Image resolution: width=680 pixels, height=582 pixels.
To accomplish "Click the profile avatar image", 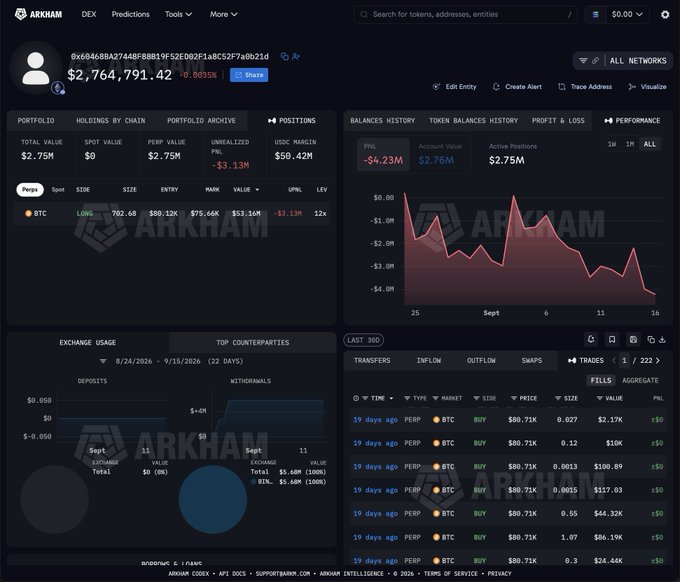I will (x=36, y=68).
